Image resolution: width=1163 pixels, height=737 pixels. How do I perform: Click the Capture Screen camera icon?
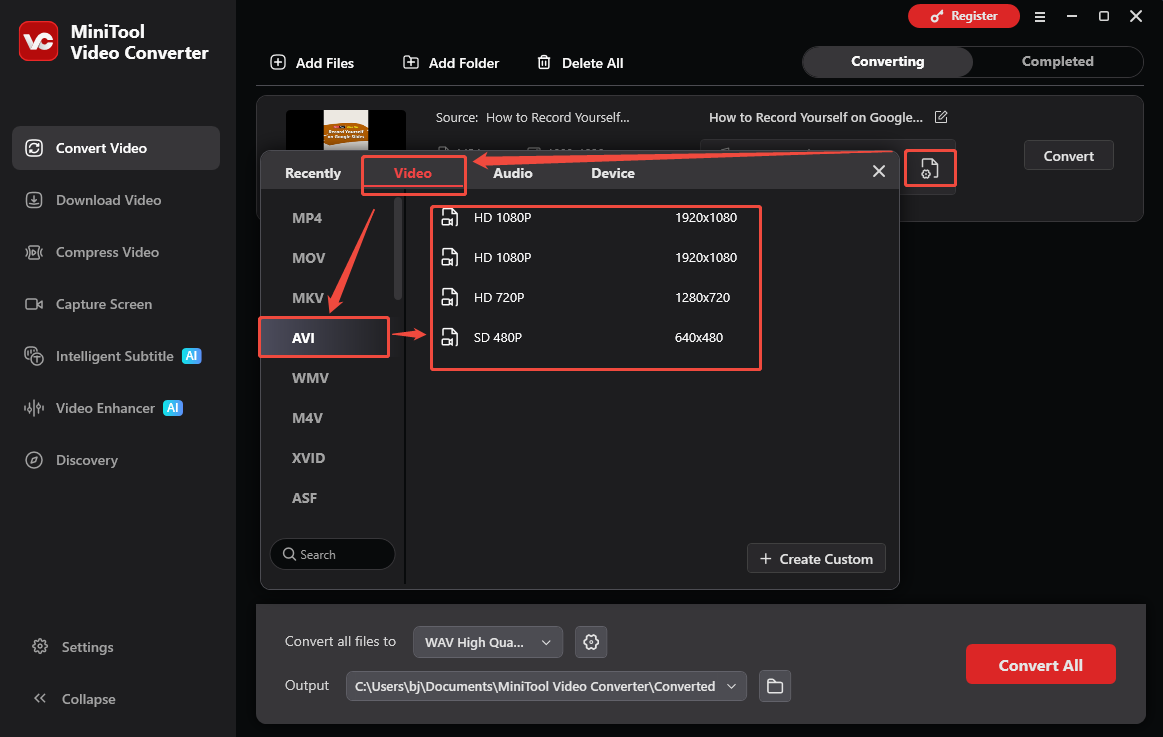click(34, 304)
